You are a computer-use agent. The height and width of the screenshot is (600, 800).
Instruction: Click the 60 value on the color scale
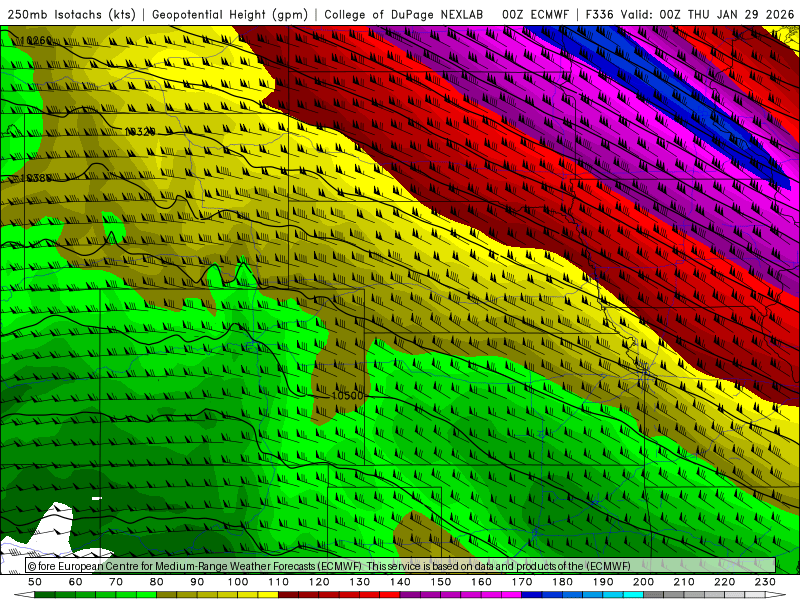(x=76, y=582)
